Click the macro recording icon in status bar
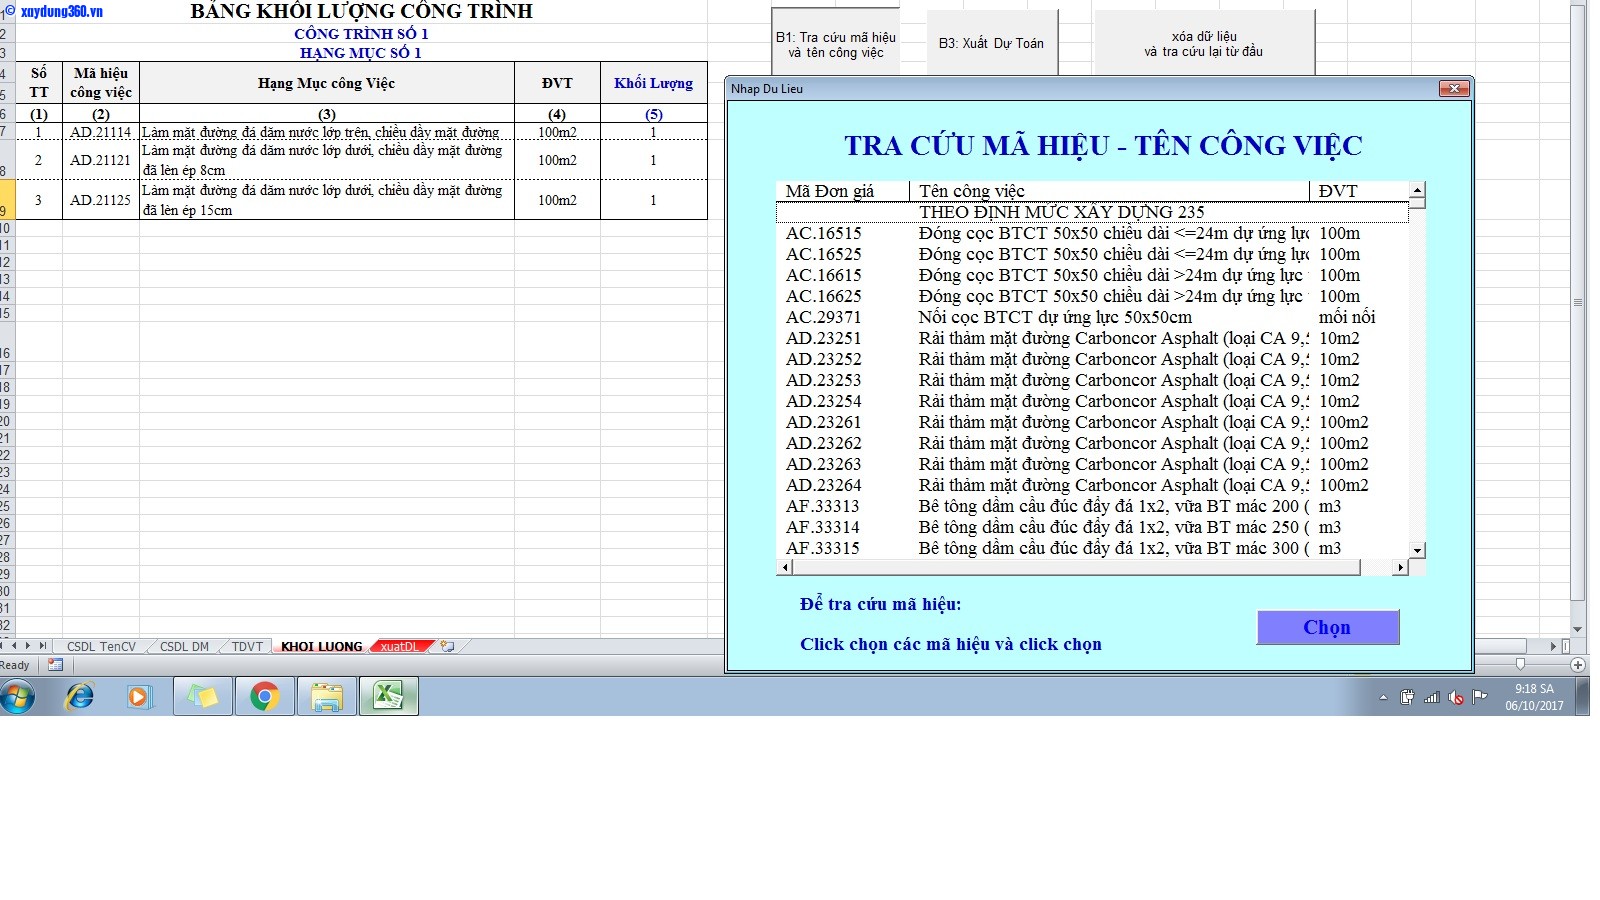1600x900 pixels. [x=55, y=665]
